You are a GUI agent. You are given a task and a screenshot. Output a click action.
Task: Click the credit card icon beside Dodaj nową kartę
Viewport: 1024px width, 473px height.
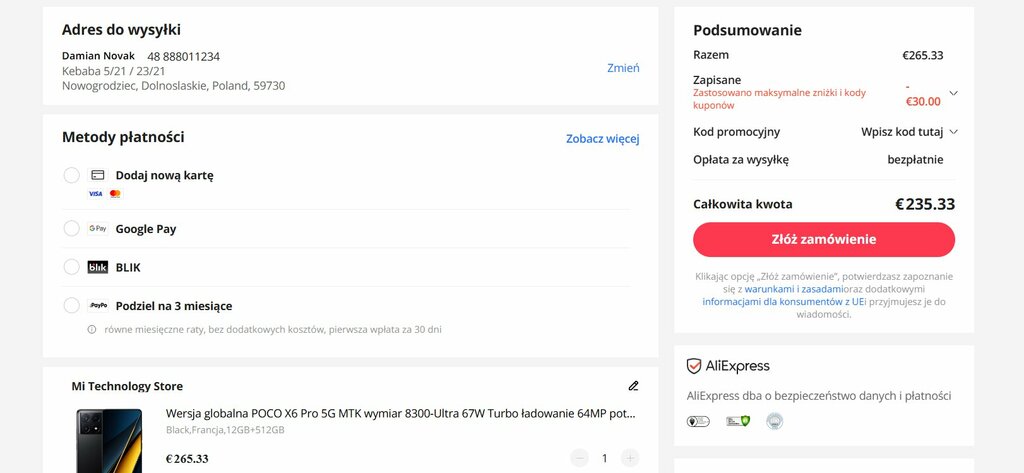[x=97, y=175]
